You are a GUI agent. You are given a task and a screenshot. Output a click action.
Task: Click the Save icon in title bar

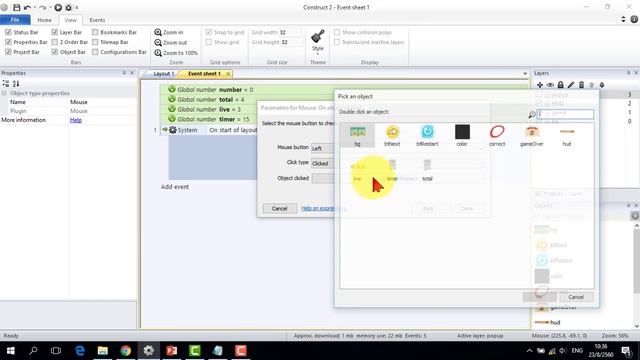(17, 7)
